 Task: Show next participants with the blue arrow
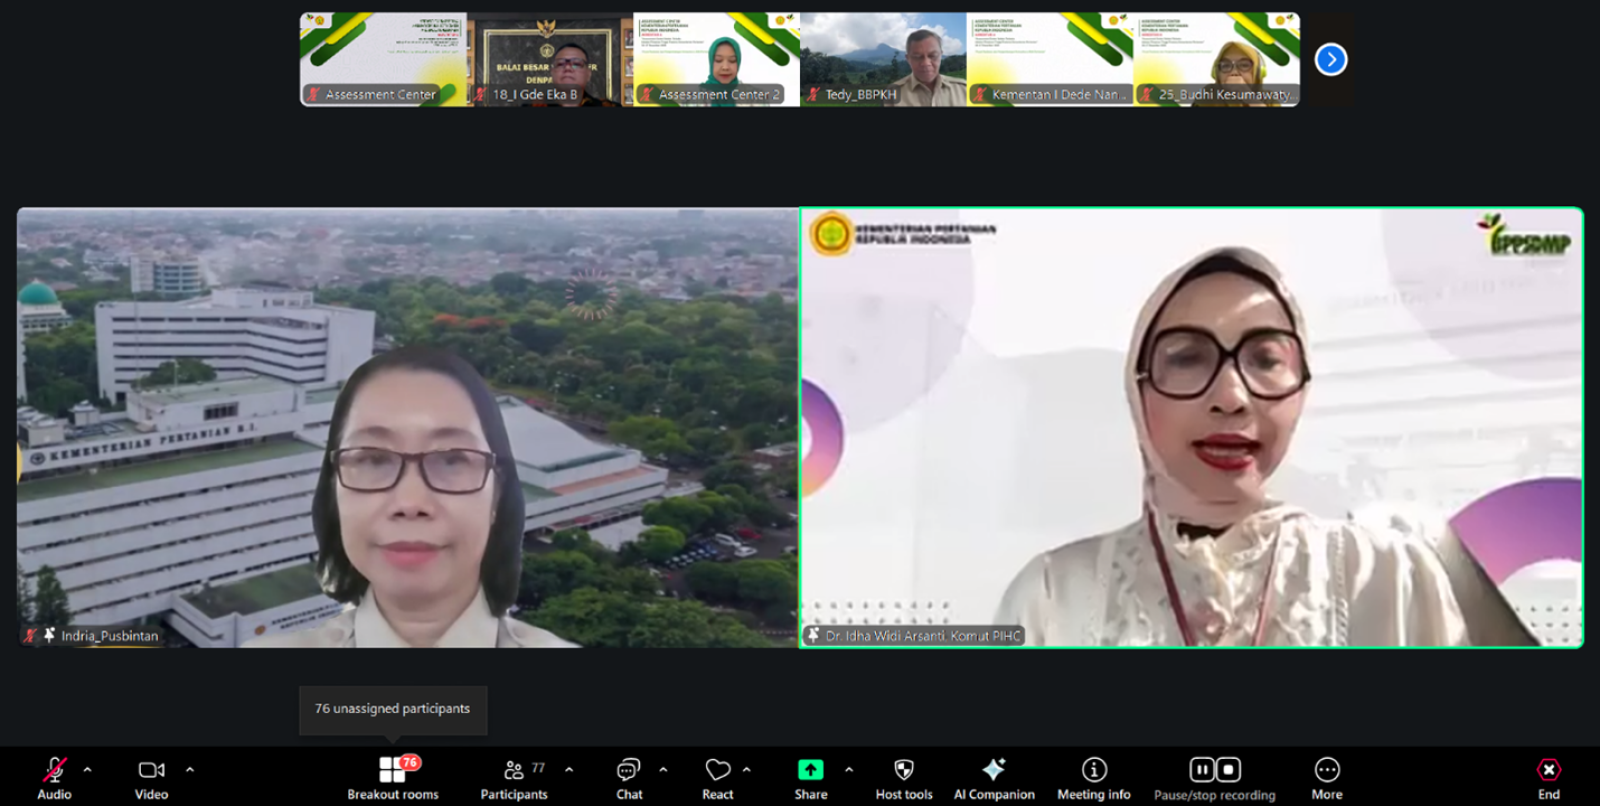(x=1331, y=60)
